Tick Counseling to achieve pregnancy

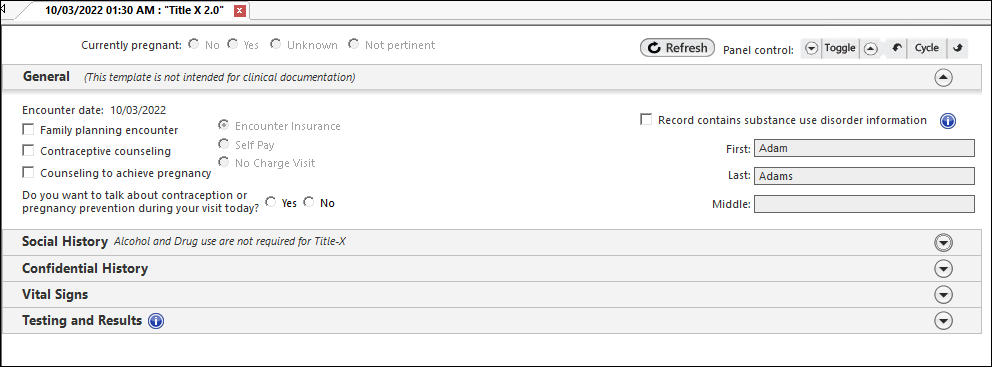(28, 172)
